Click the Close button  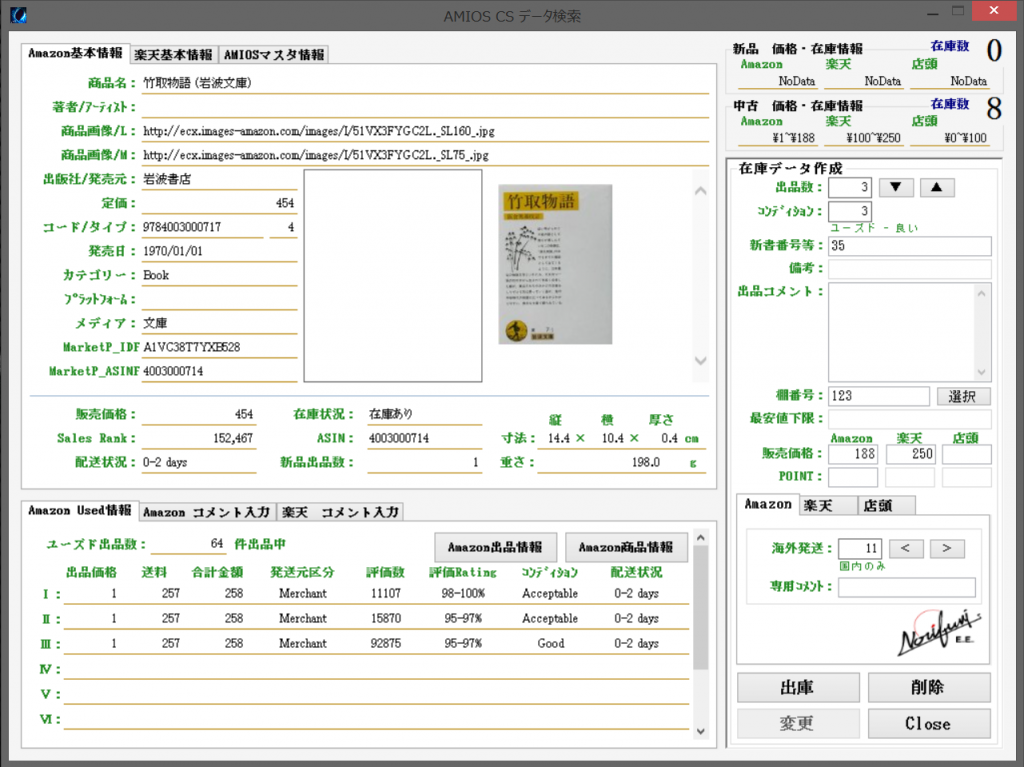[x=929, y=723]
